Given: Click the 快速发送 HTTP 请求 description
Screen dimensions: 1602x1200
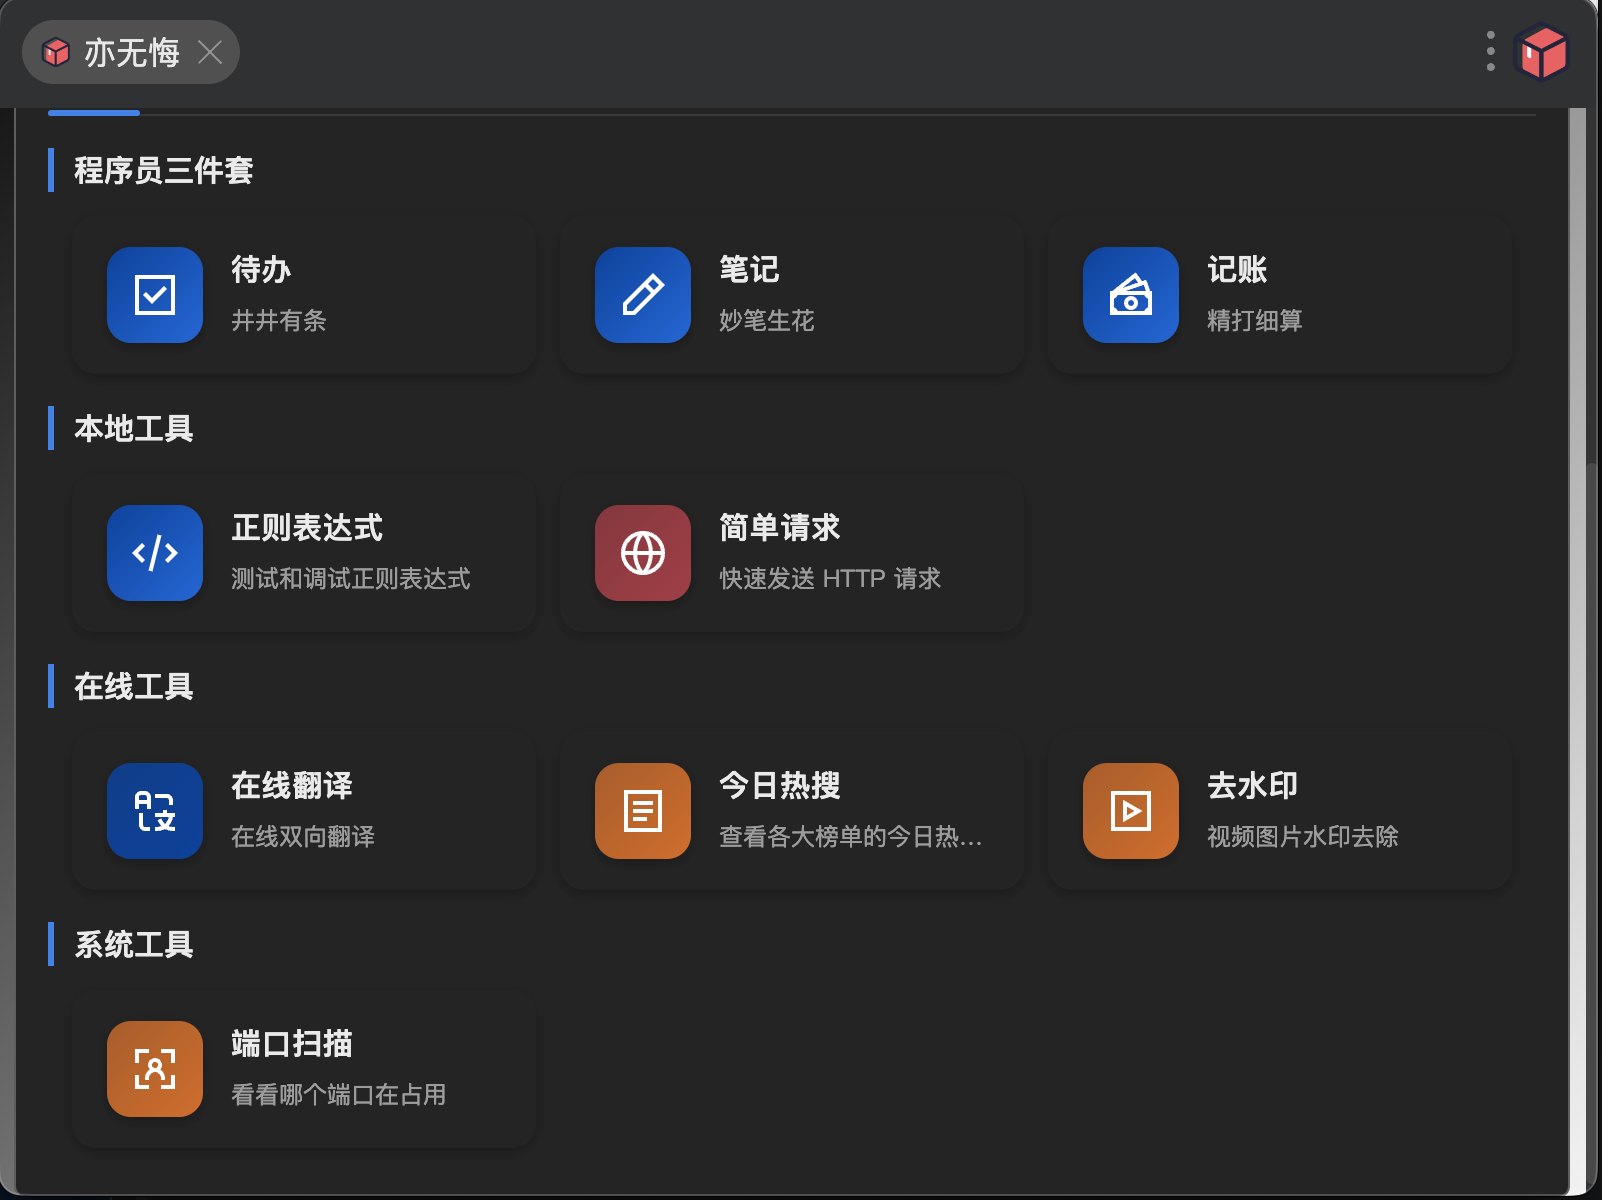Looking at the screenshot, I should (x=830, y=579).
